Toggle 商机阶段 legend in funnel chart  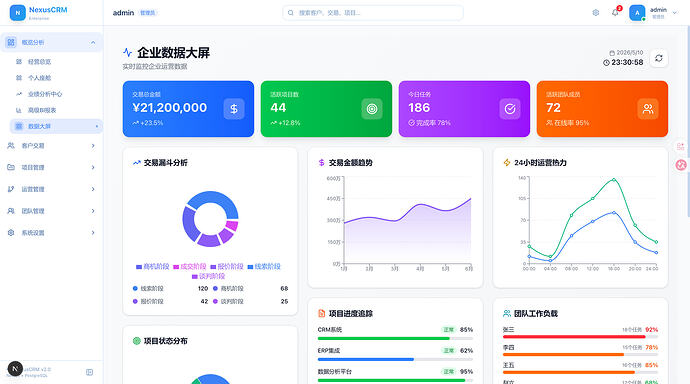[153, 267]
